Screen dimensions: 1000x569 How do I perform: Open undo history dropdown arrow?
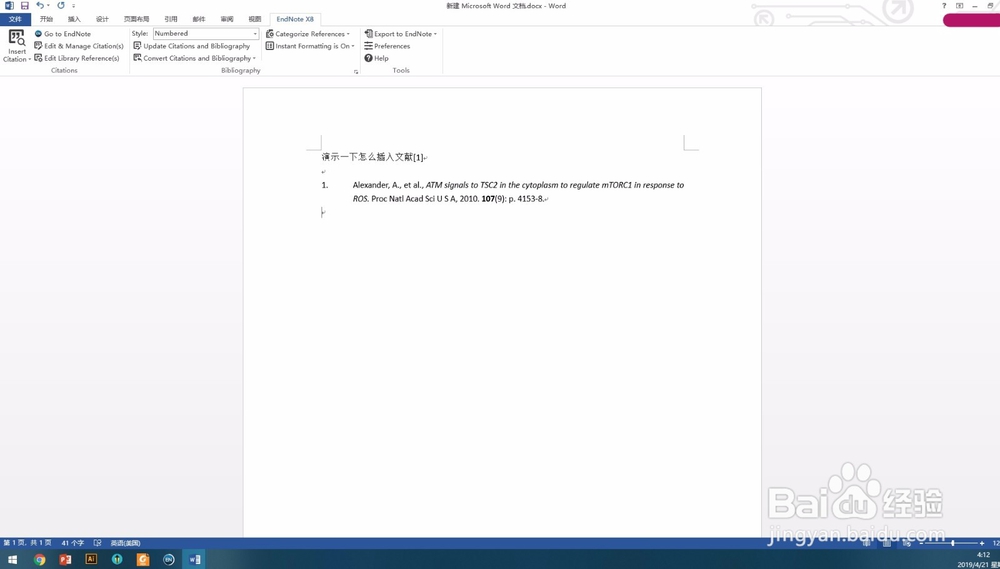click(48, 6)
